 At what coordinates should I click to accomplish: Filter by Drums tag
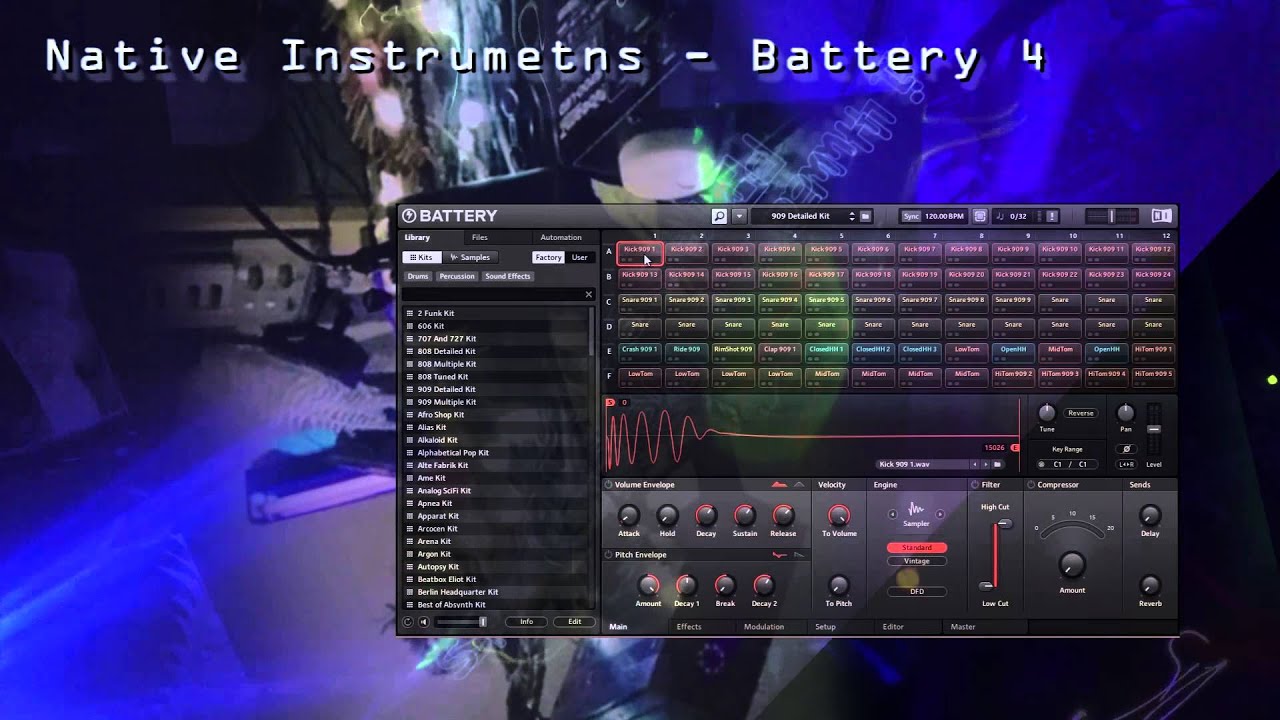click(x=418, y=276)
